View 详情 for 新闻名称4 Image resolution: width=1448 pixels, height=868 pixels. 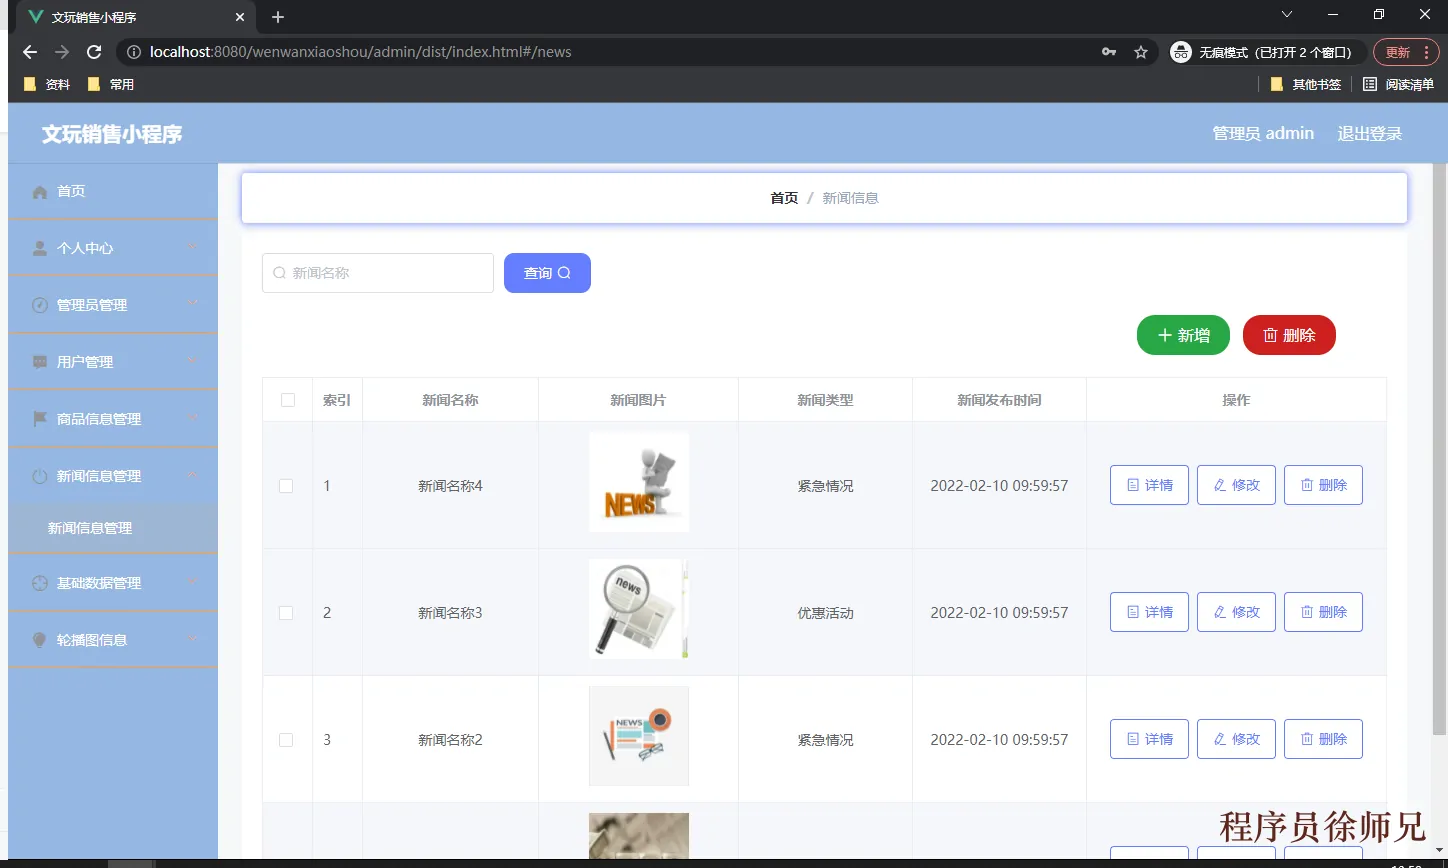coord(1149,485)
